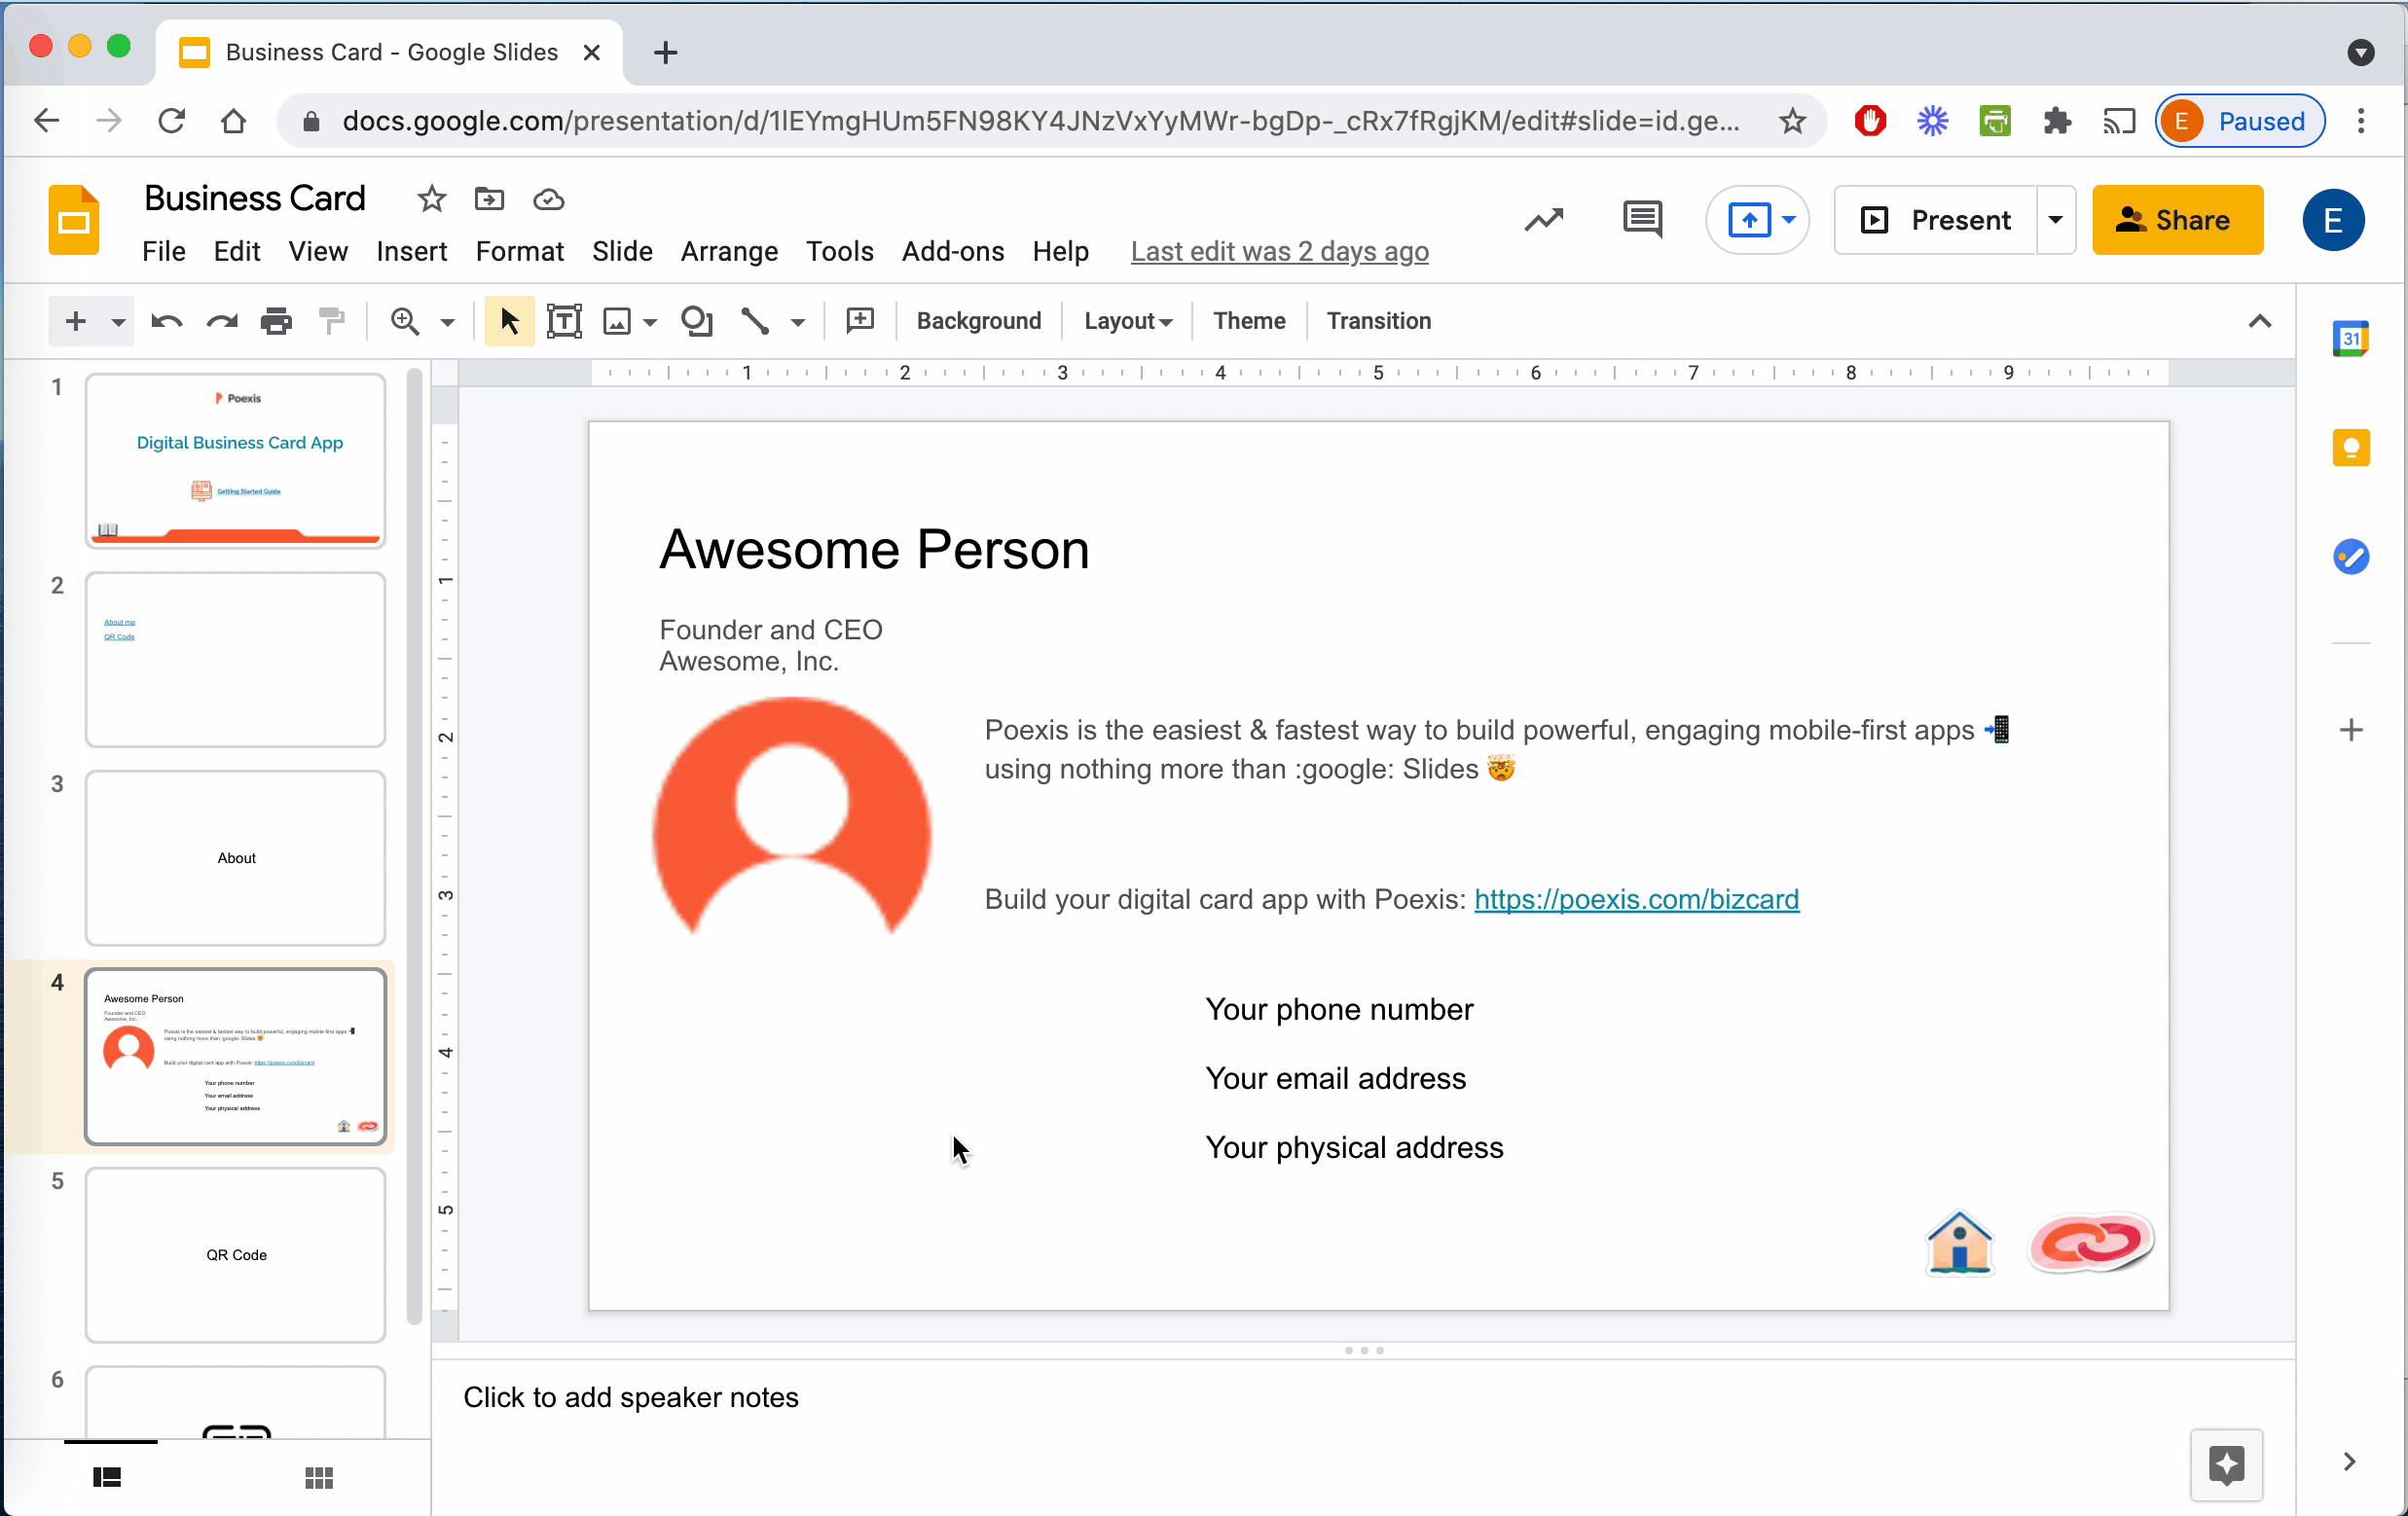Click the Background button
Viewport: 2408px width, 1516px height.
978,321
